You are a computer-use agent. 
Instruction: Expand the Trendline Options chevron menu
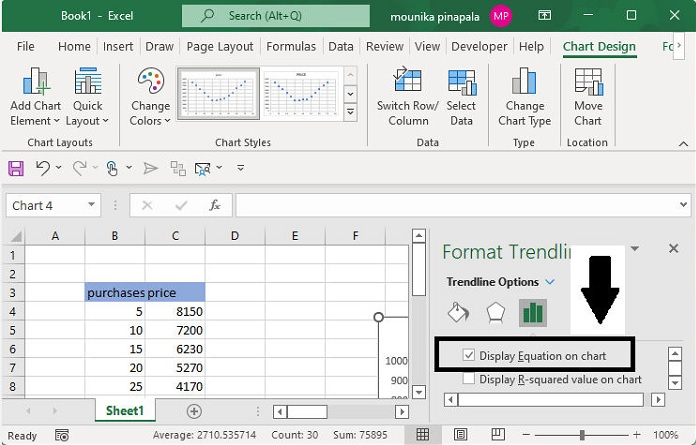[x=551, y=282]
